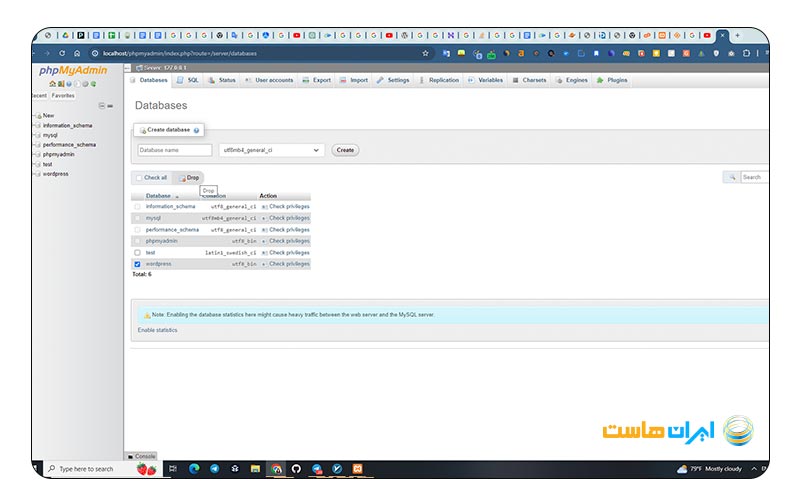
Task: Click the Enable statistics link
Action: click(x=158, y=330)
